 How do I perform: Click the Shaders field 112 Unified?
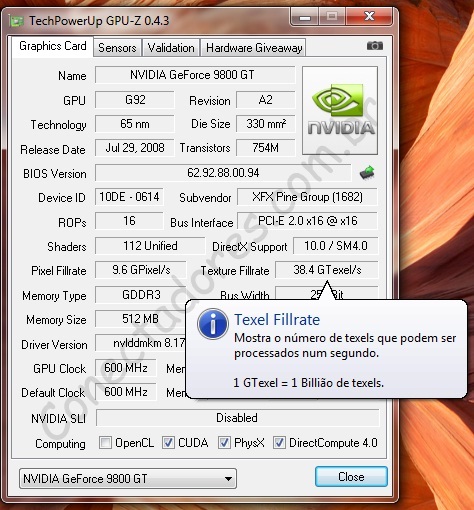(150, 246)
